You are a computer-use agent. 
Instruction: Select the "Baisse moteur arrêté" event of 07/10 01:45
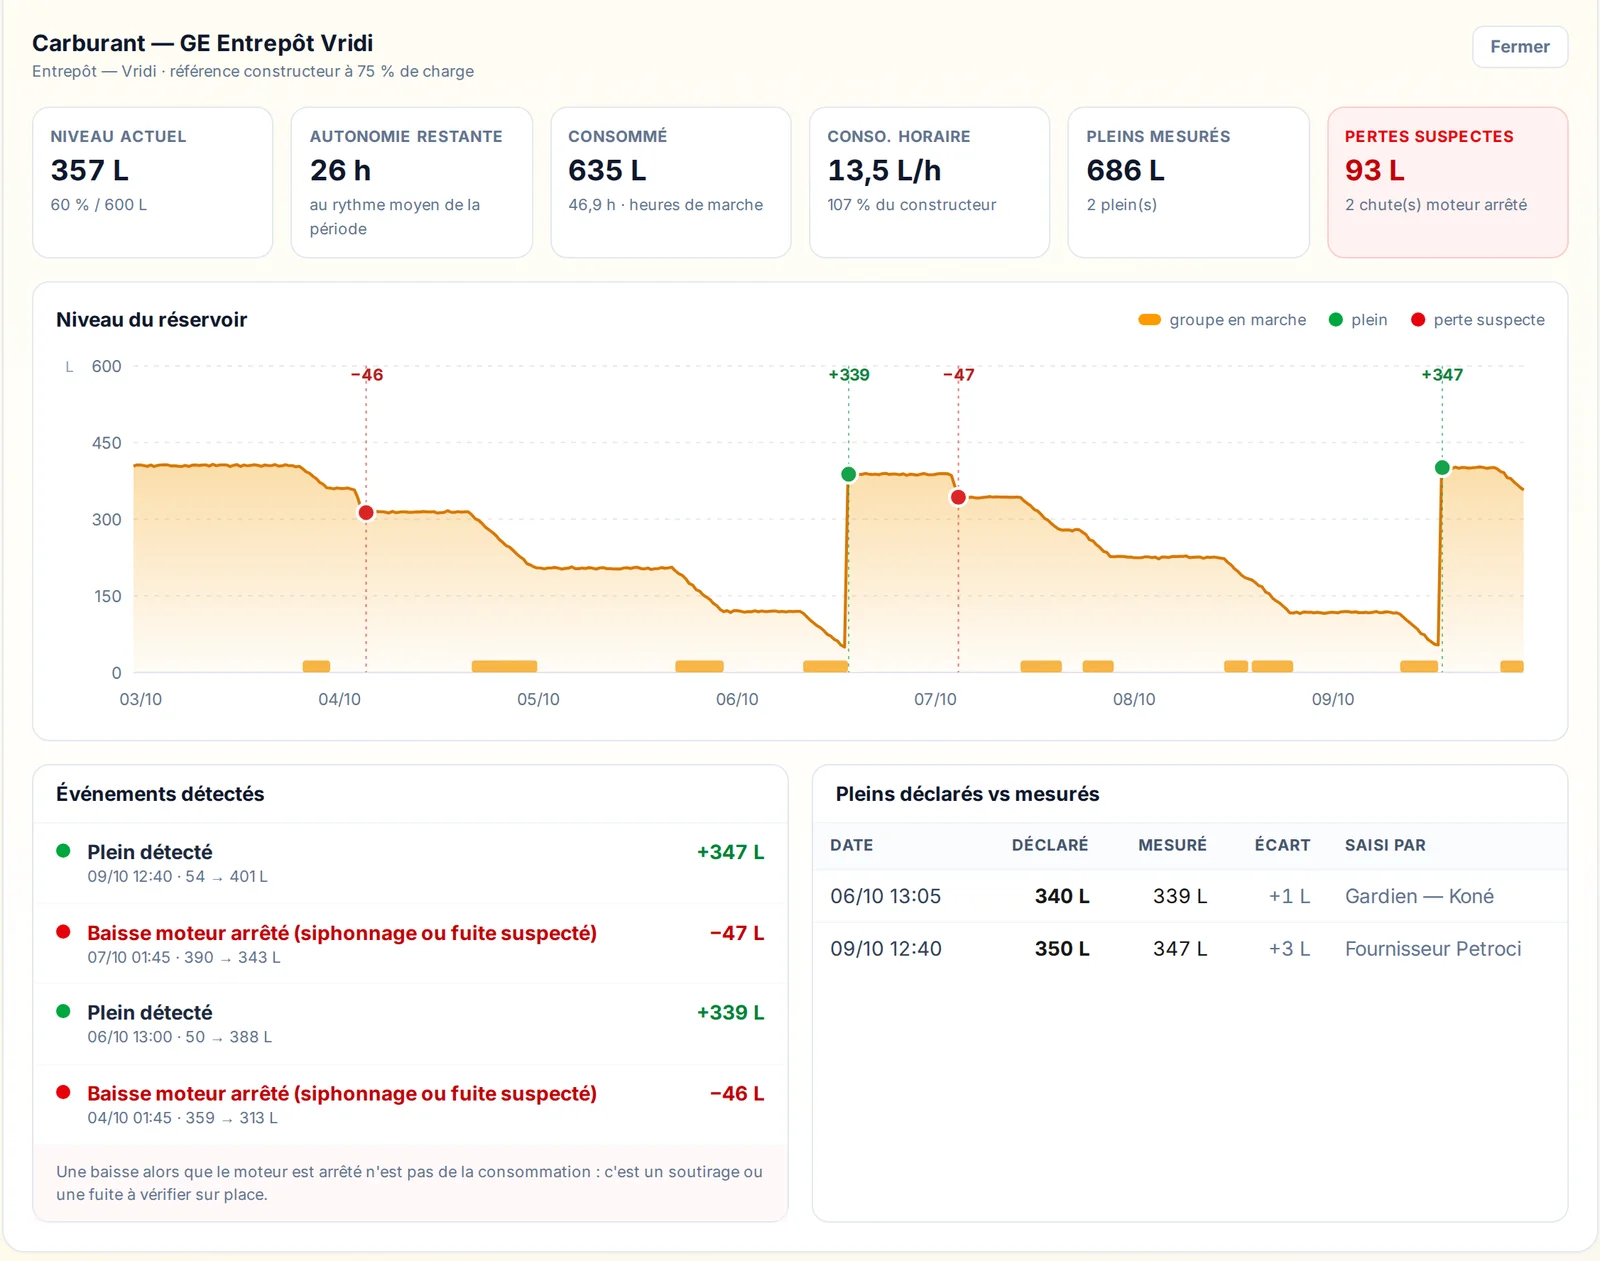(x=410, y=944)
